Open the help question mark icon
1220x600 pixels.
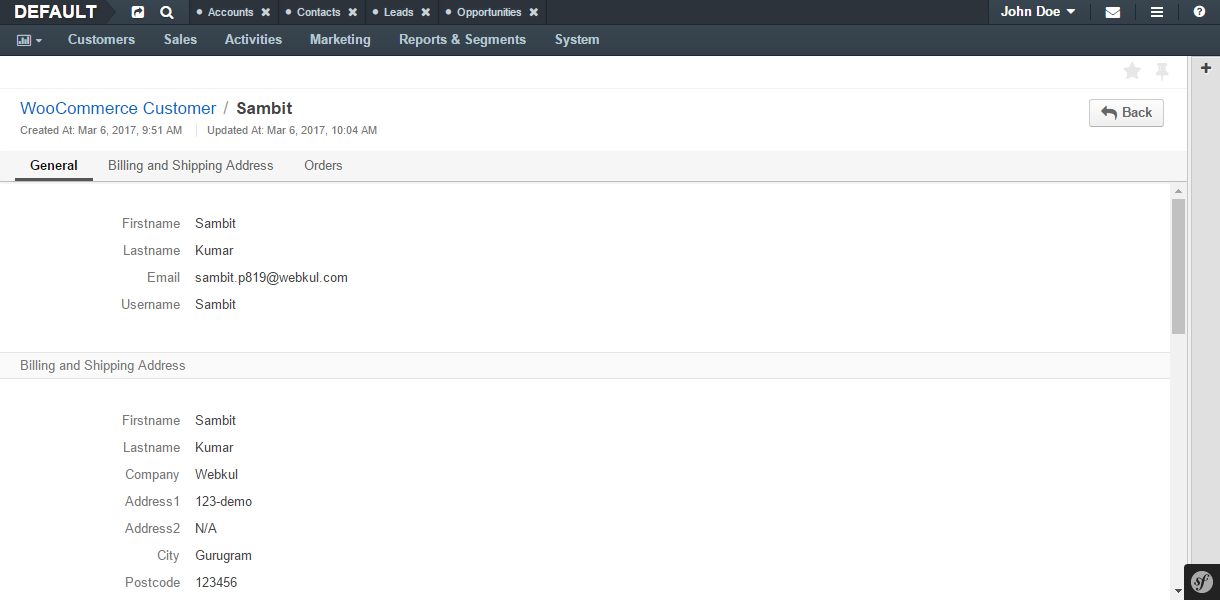pyautogui.click(x=1199, y=12)
